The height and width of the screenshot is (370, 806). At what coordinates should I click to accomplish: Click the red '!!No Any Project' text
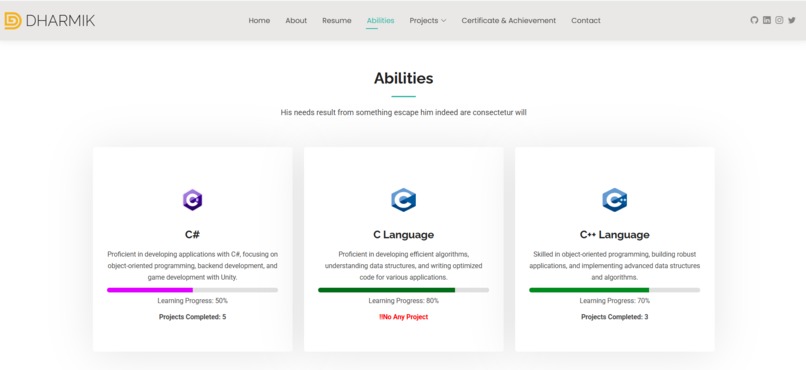click(404, 317)
